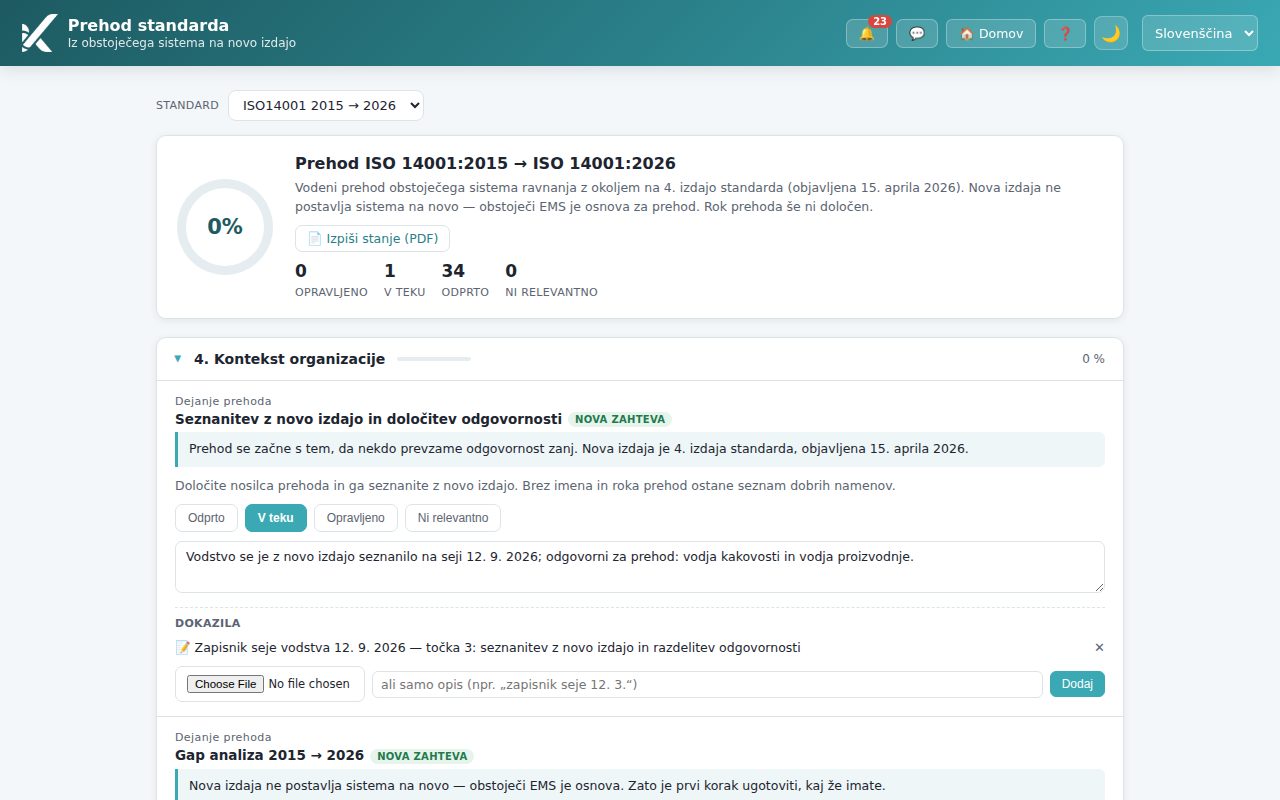Set status to Odprto
The image size is (1280, 800).
[206, 518]
